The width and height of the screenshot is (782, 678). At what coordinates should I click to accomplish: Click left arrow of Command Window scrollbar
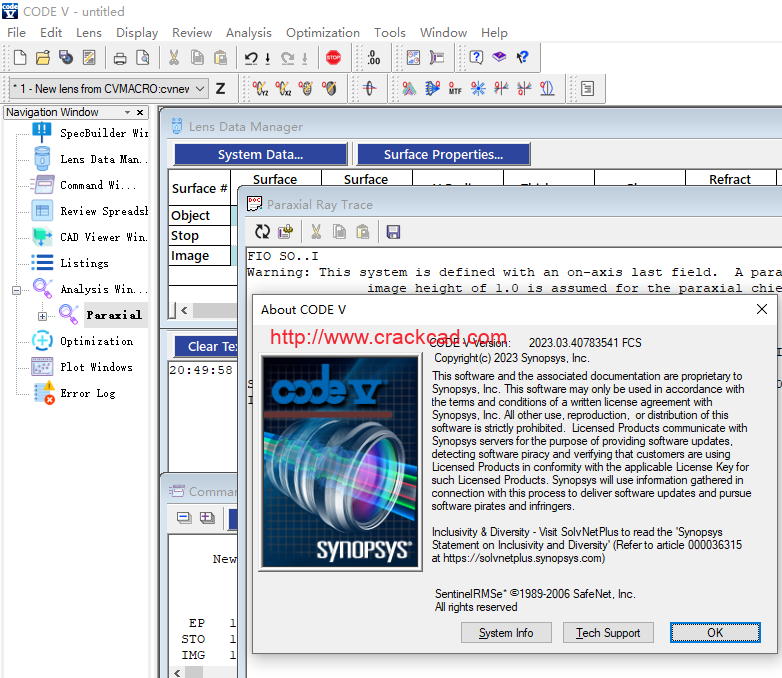[x=177, y=673]
